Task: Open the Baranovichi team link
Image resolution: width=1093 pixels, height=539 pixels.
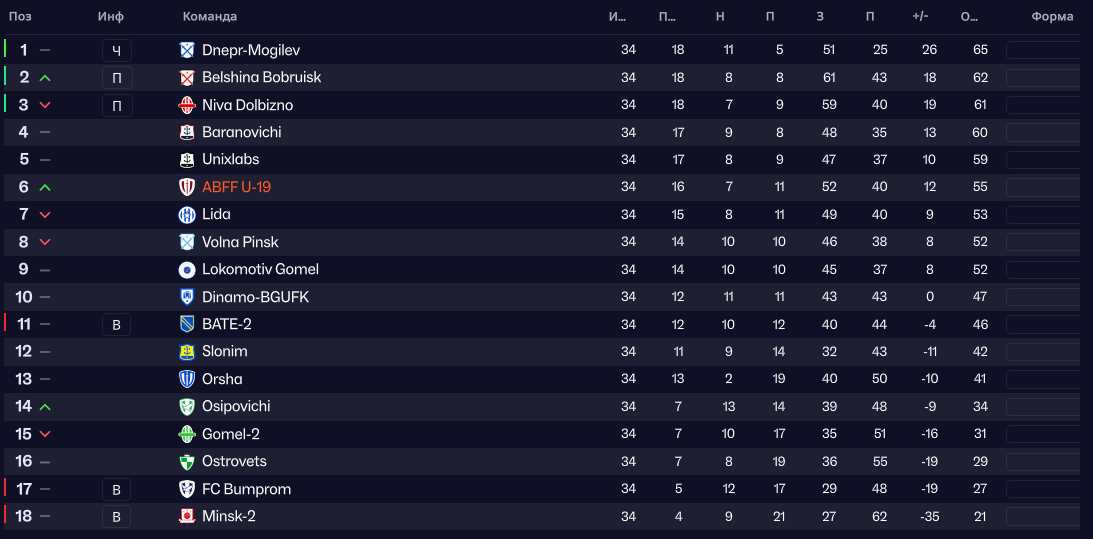Action: 241,132
